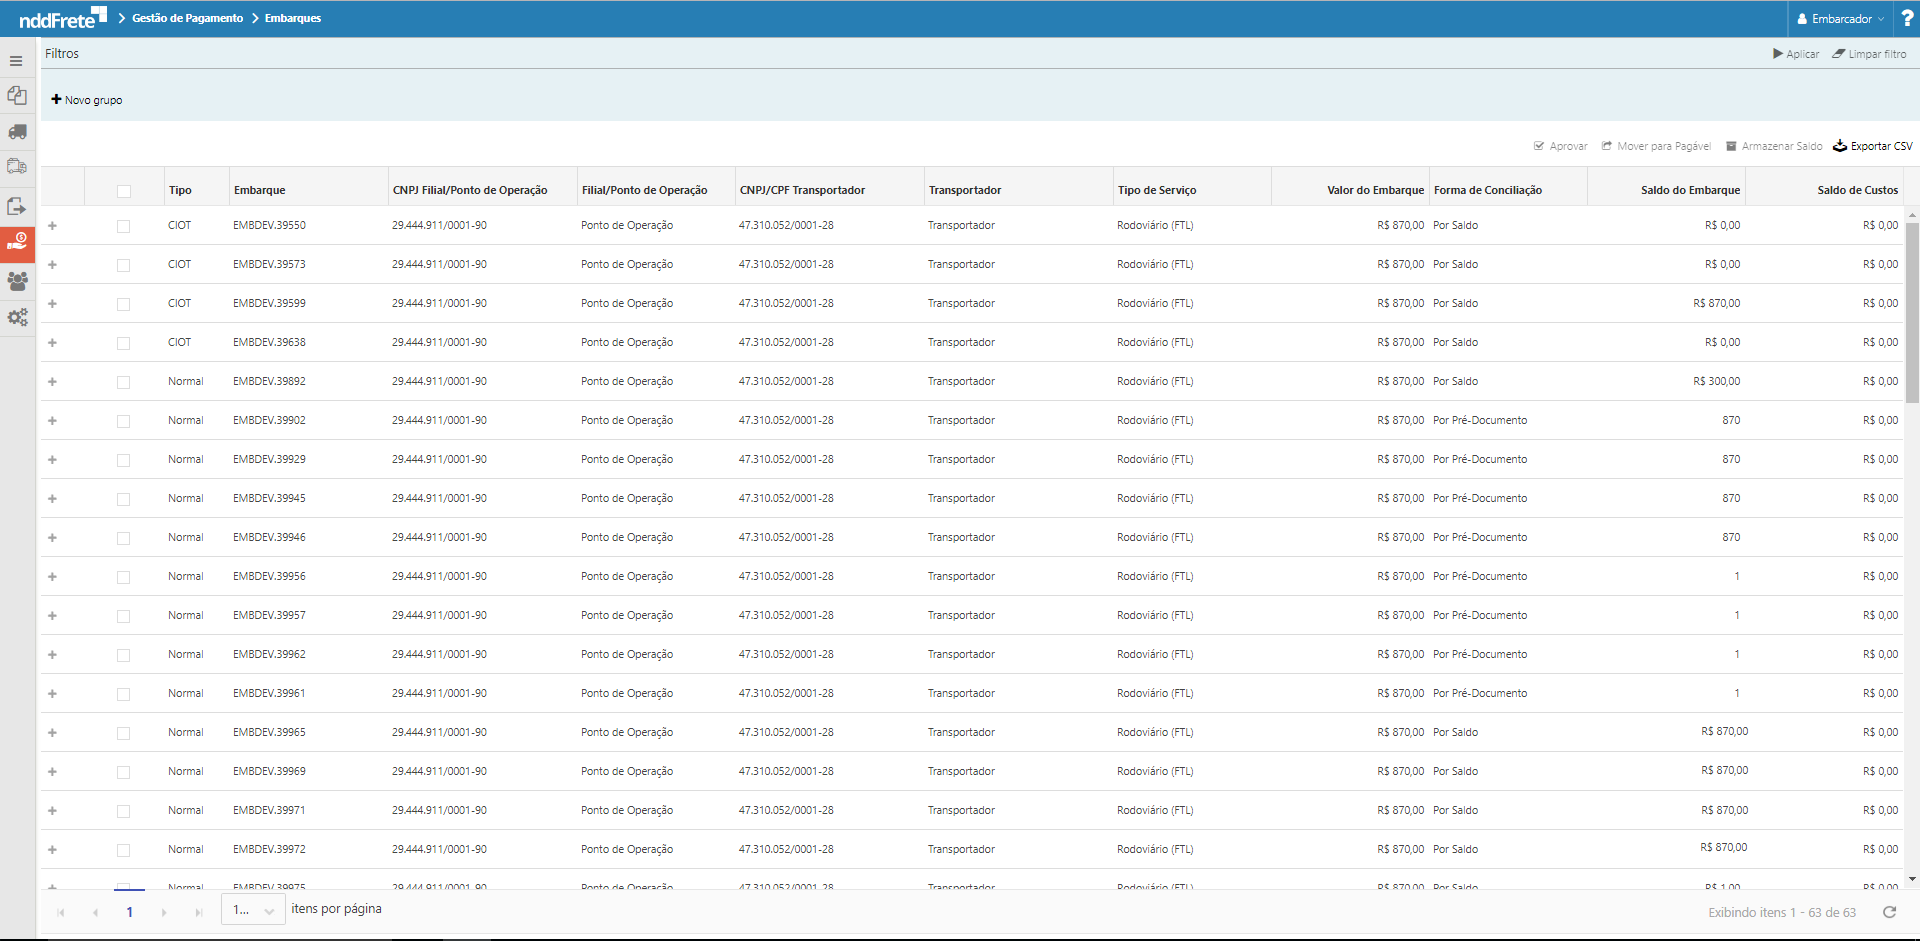The width and height of the screenshot is (1920, 941).
Task: Expand the row for EMBDEV.39573
Action: click(52, 265)
